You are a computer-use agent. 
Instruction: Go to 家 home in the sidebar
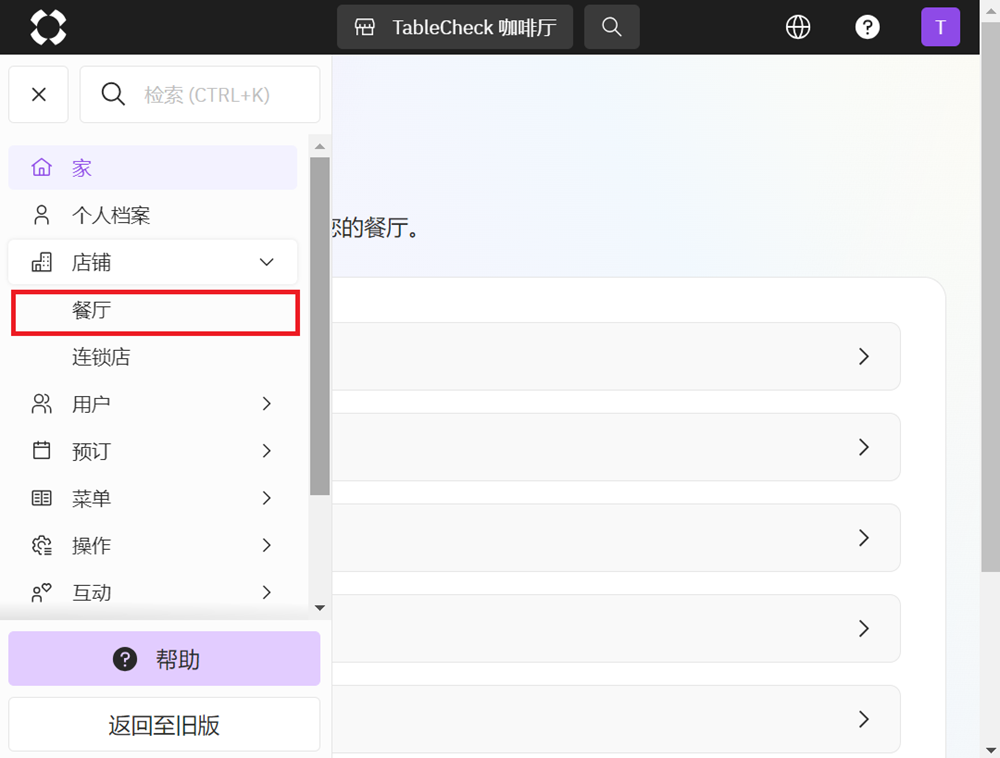[152, 168]
